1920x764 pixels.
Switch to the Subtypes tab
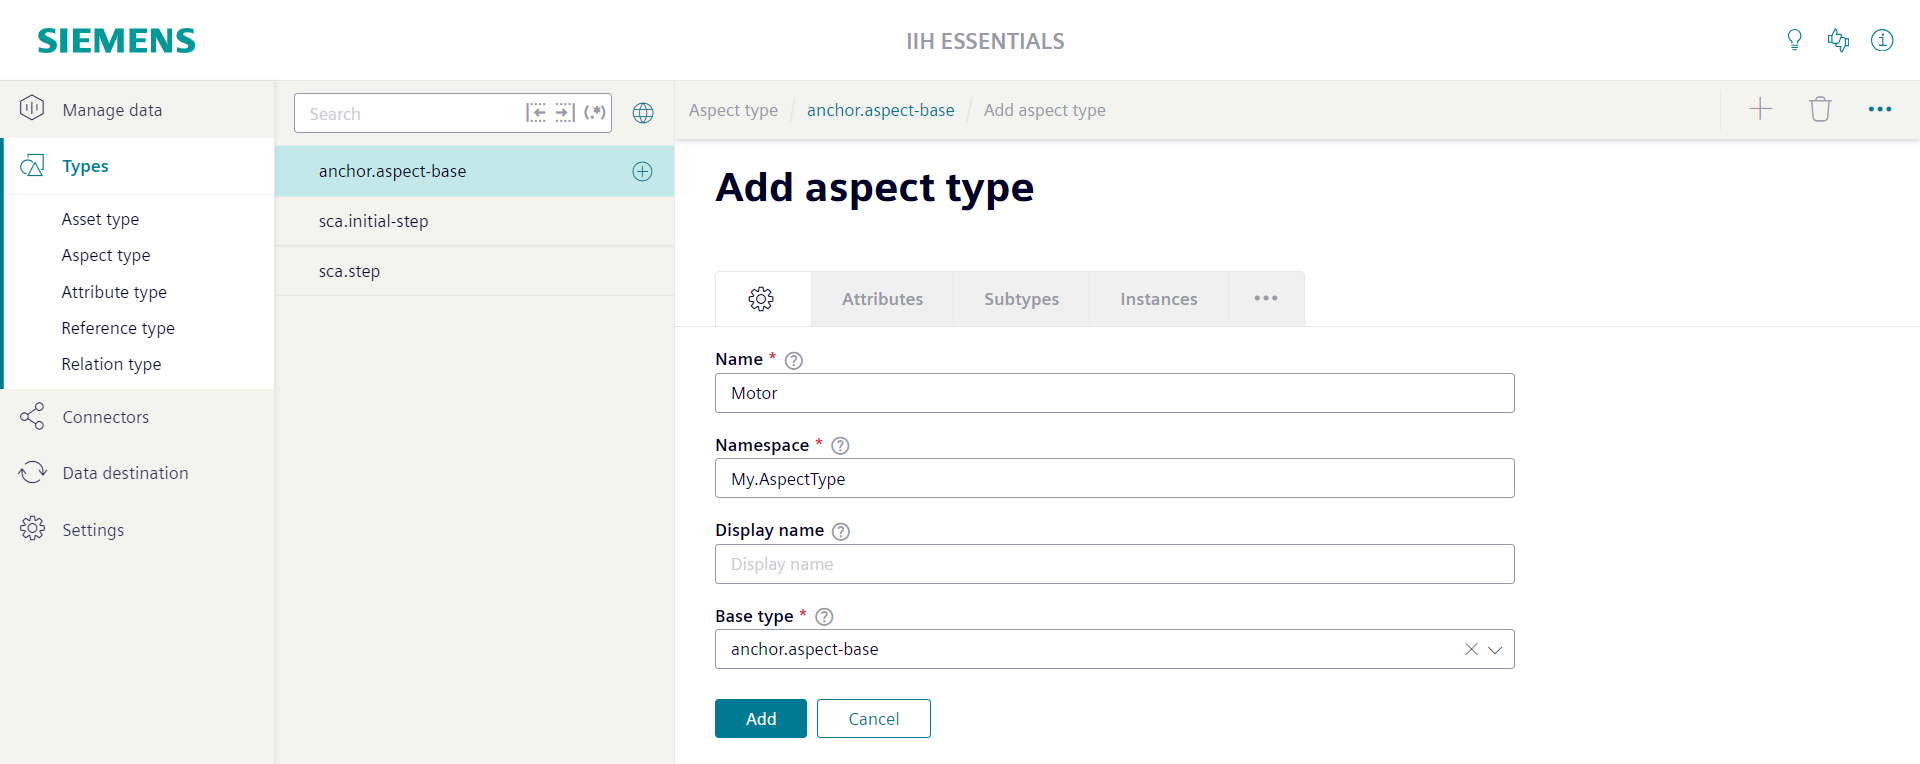click(1021, 299)
